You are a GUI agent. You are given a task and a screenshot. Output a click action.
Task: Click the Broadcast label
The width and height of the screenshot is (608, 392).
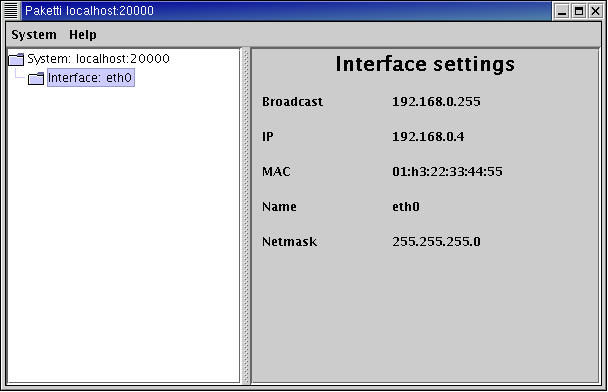tap(292, 102)
